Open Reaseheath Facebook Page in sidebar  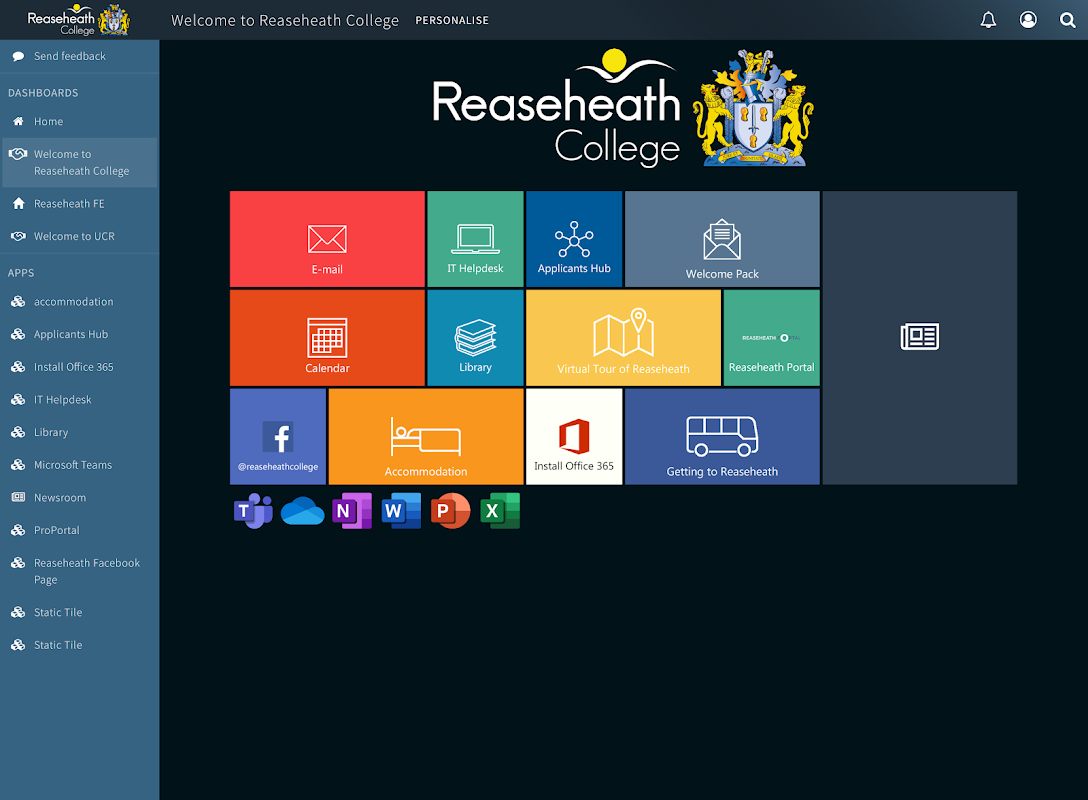point(79,571)
